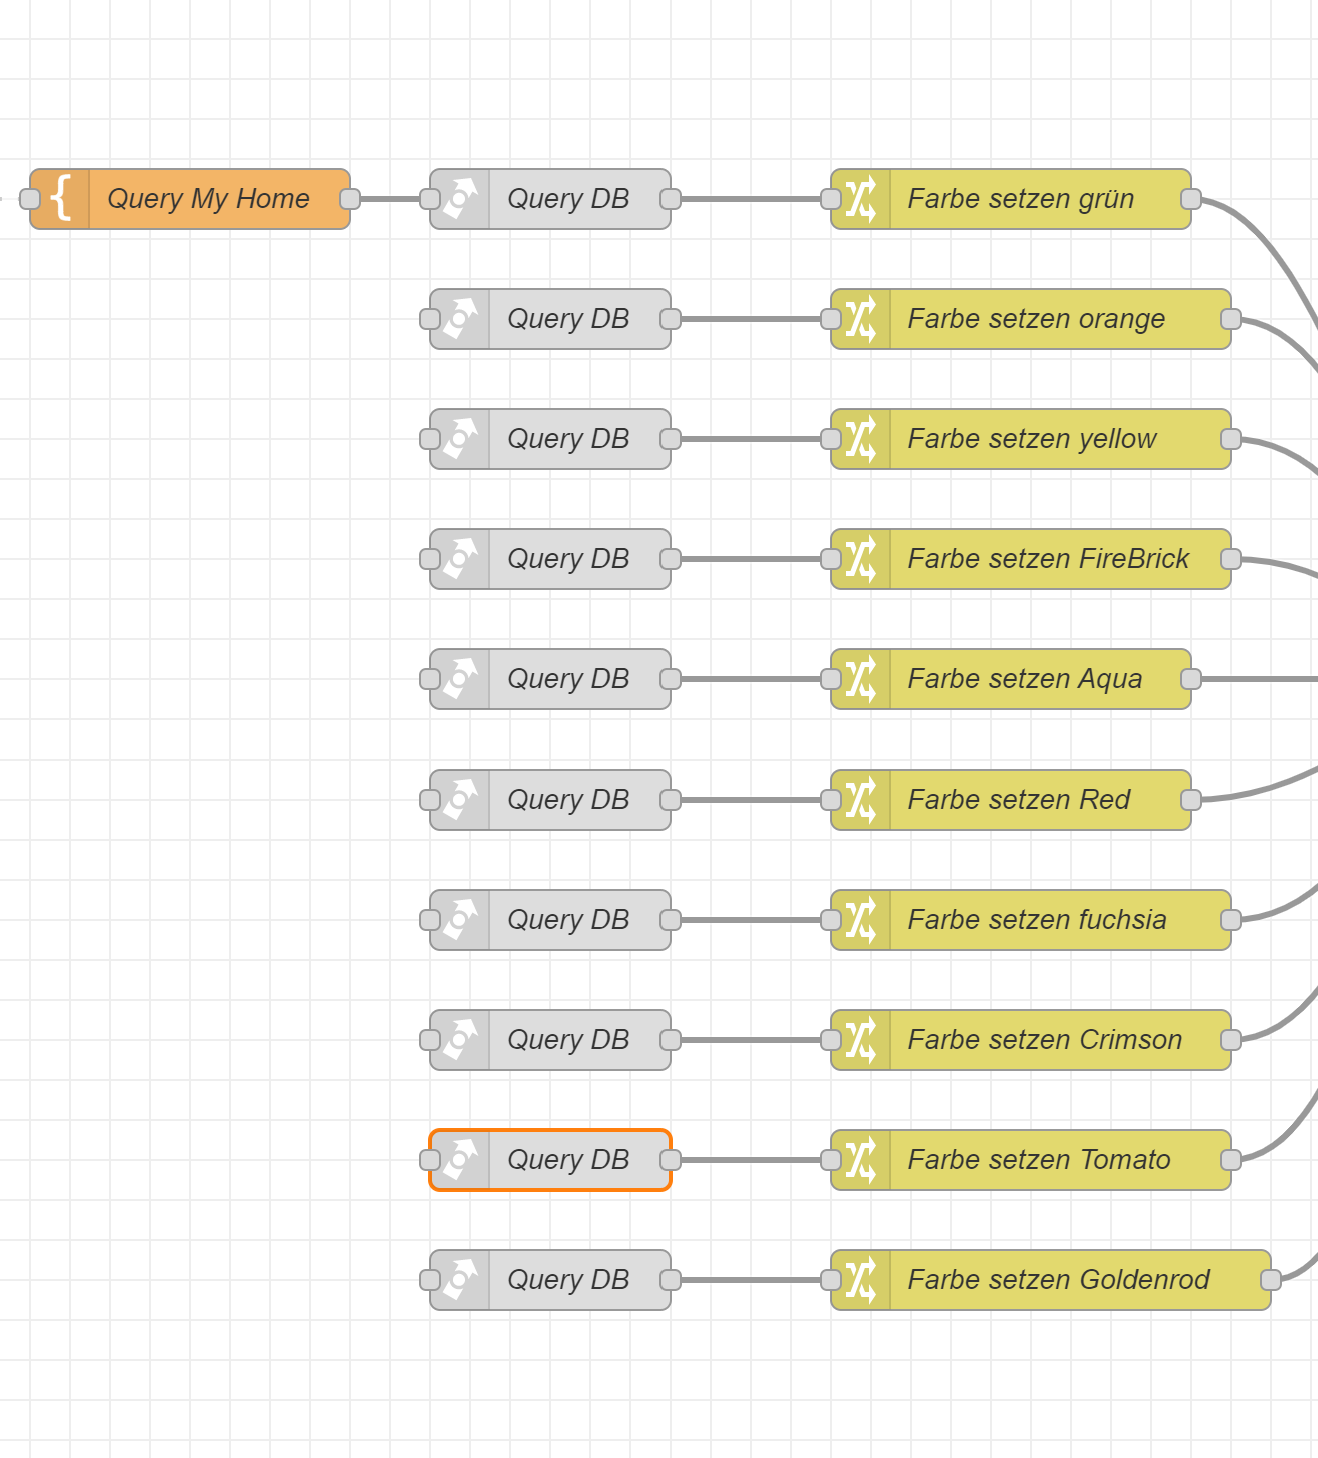
Task: Click the curly-brace icon on Query My Home
Action: point(61,199)
